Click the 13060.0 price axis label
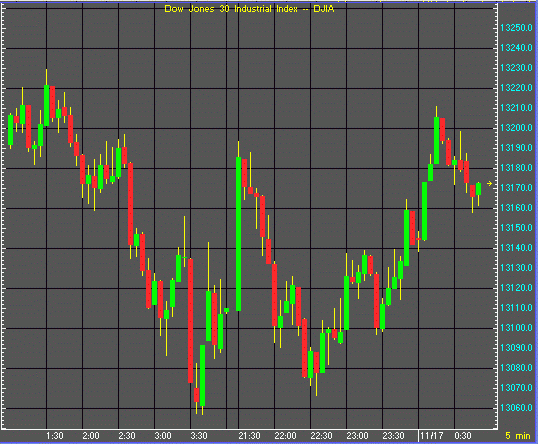The height and width of the screenshot is (444, 538). pyautogui.click(x=516, y=408)
